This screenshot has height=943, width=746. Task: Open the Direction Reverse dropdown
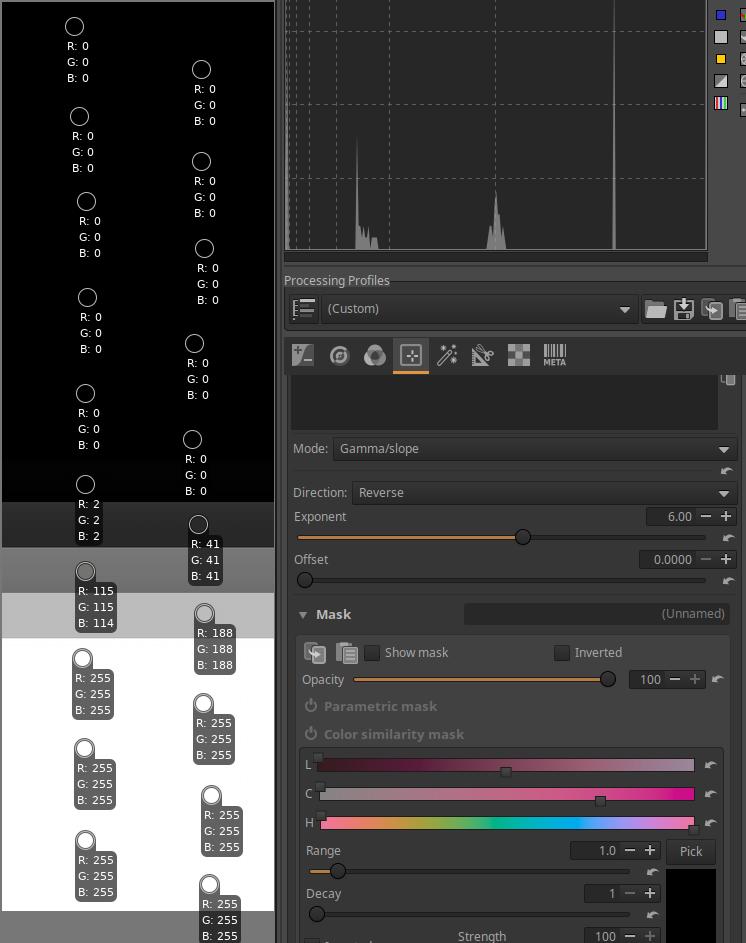543,493
